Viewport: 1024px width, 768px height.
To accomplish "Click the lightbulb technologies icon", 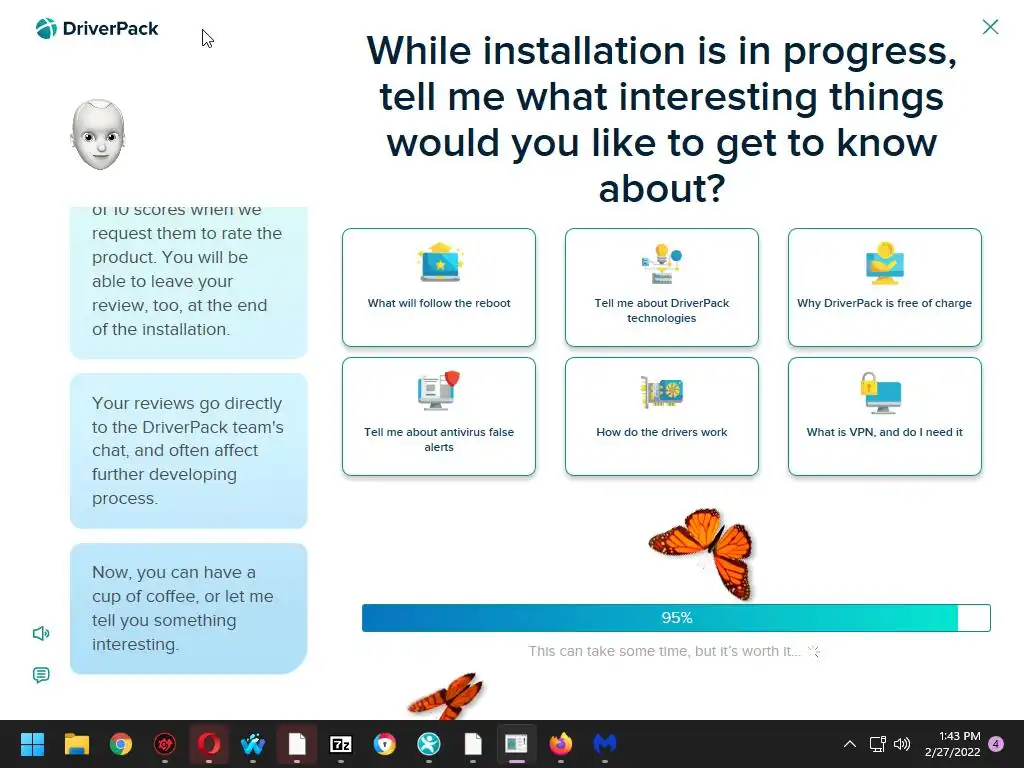I will [x=662, y=263].
